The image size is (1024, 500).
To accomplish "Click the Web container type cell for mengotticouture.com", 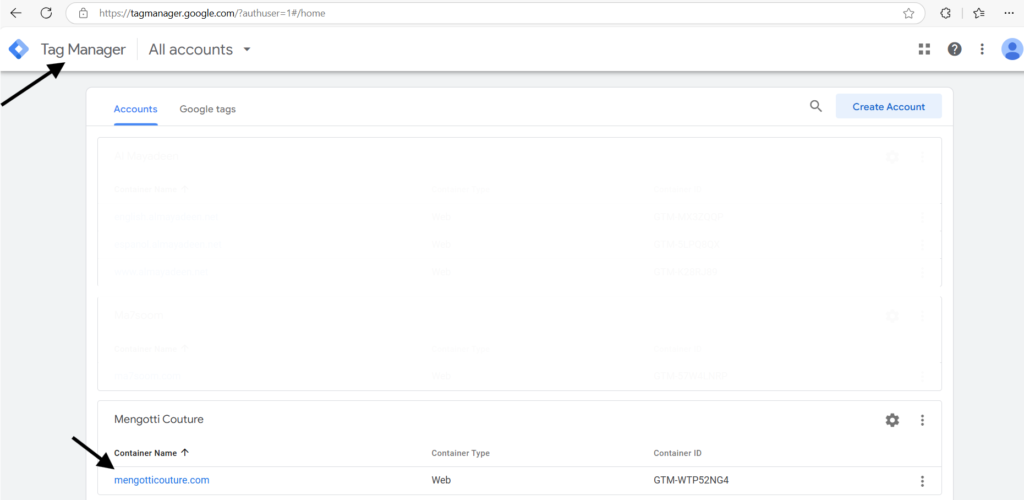I will coord(441,480).
